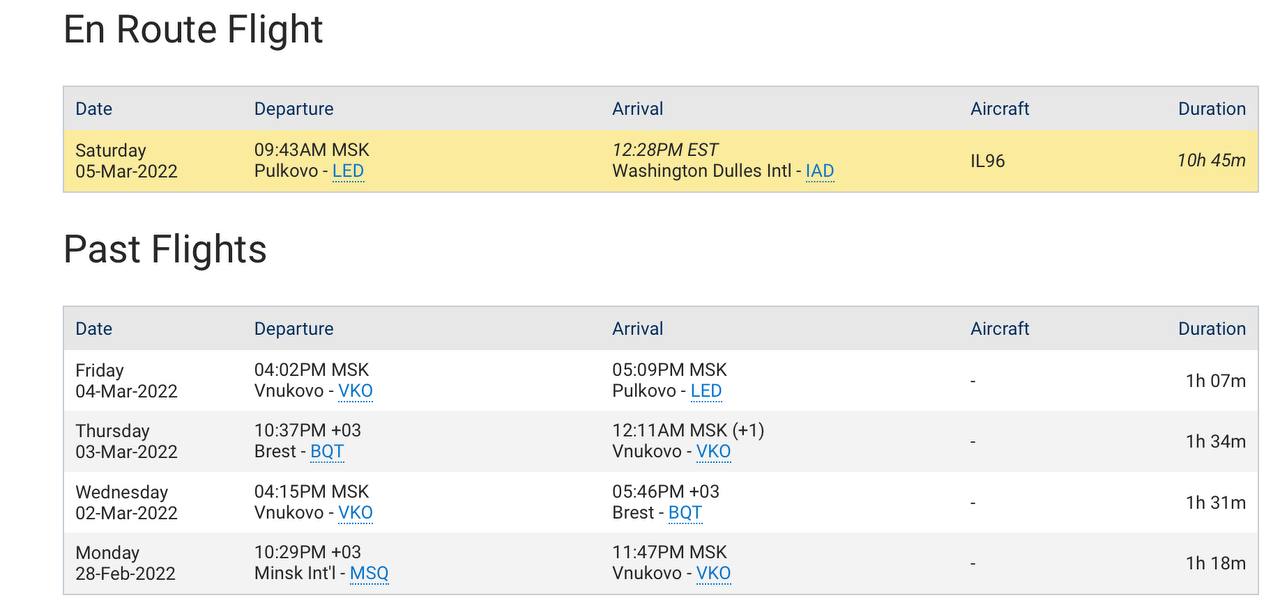Click the Saturday 05-Mar-2022 date cell

(x=126, y=161)
